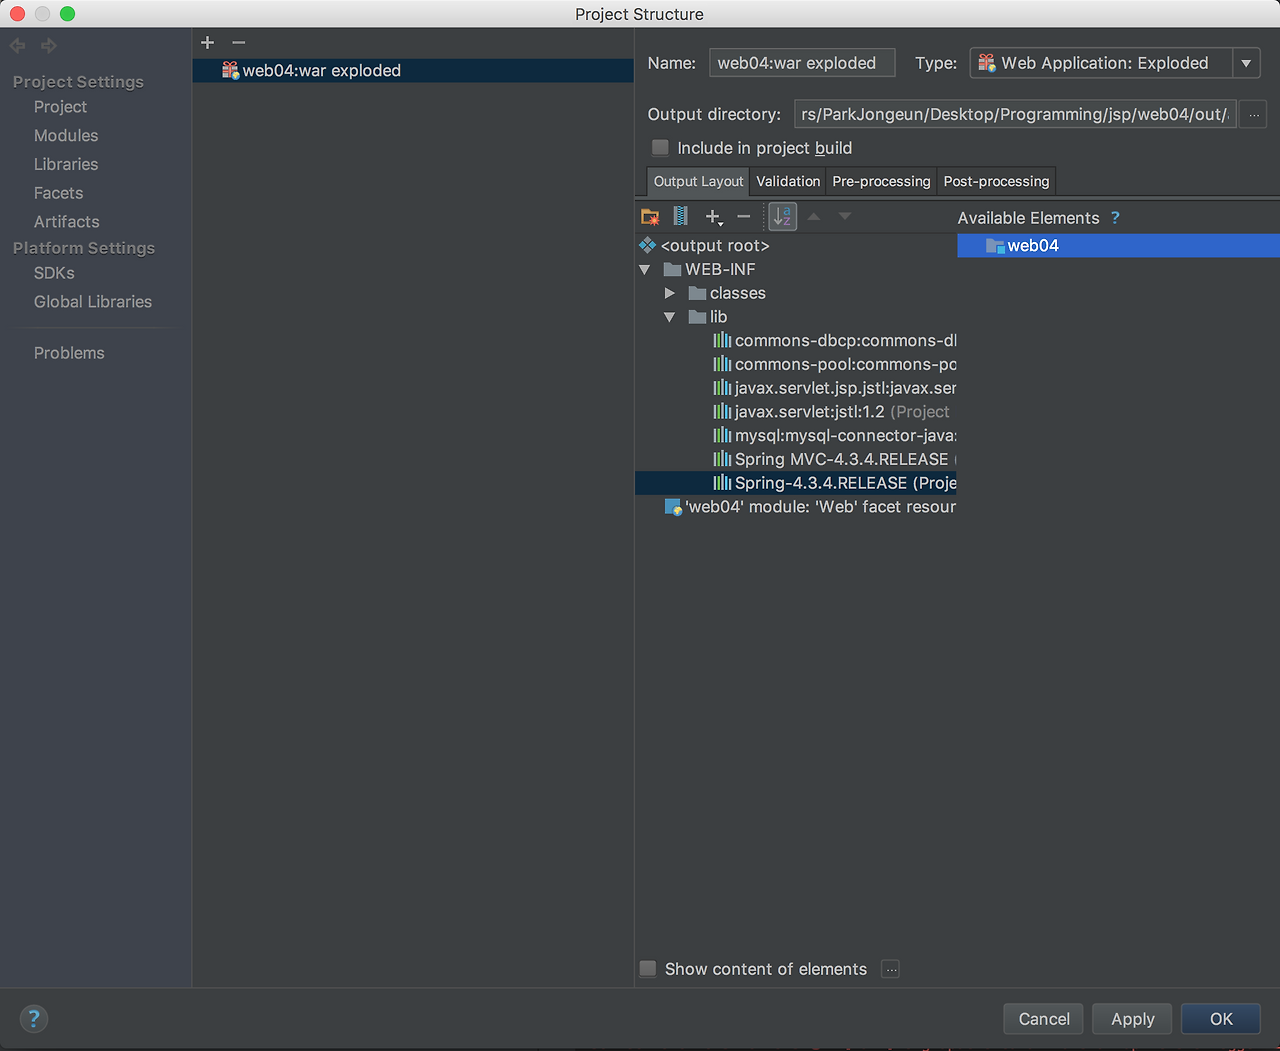Screen dimensions: 1280x1051
Task: Open the add copy of element menu
Action: pyautogui.click(x=714, y=216)
